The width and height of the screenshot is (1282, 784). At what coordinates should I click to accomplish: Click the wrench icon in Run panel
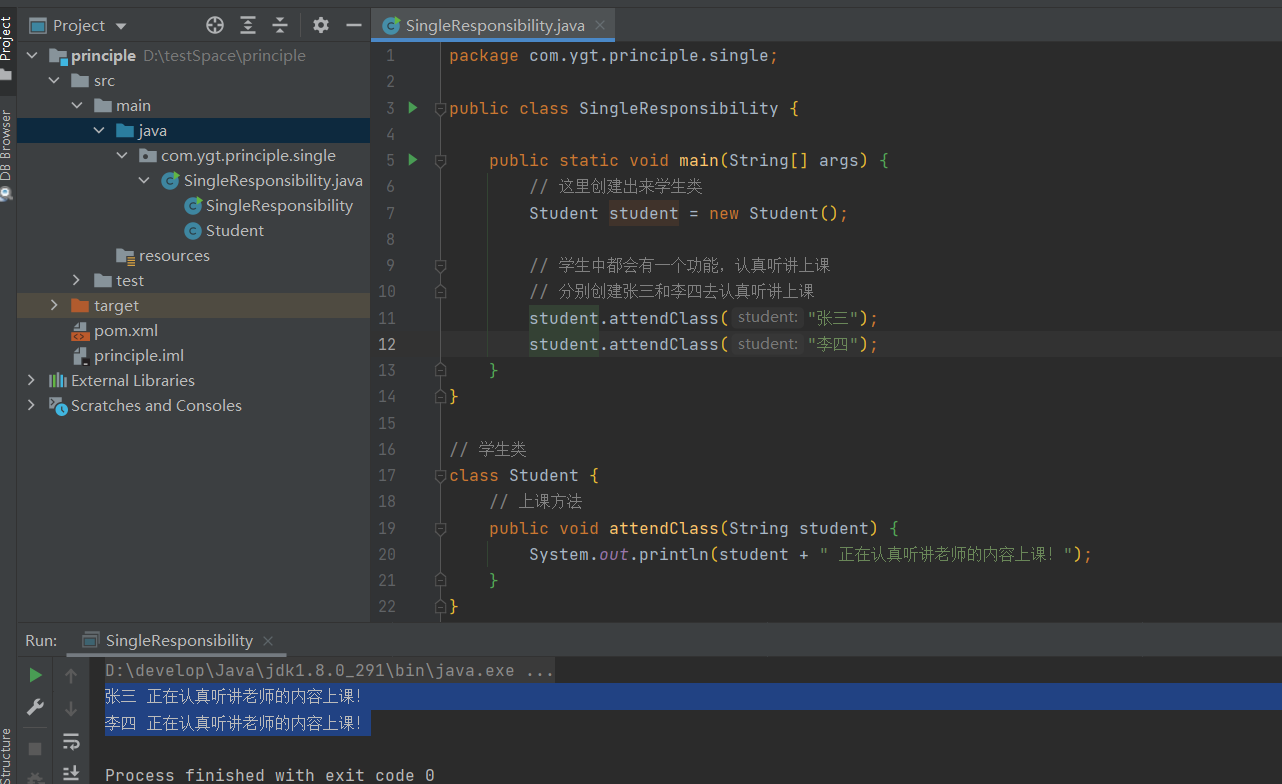pyautogui.click(x=35, y=708)
